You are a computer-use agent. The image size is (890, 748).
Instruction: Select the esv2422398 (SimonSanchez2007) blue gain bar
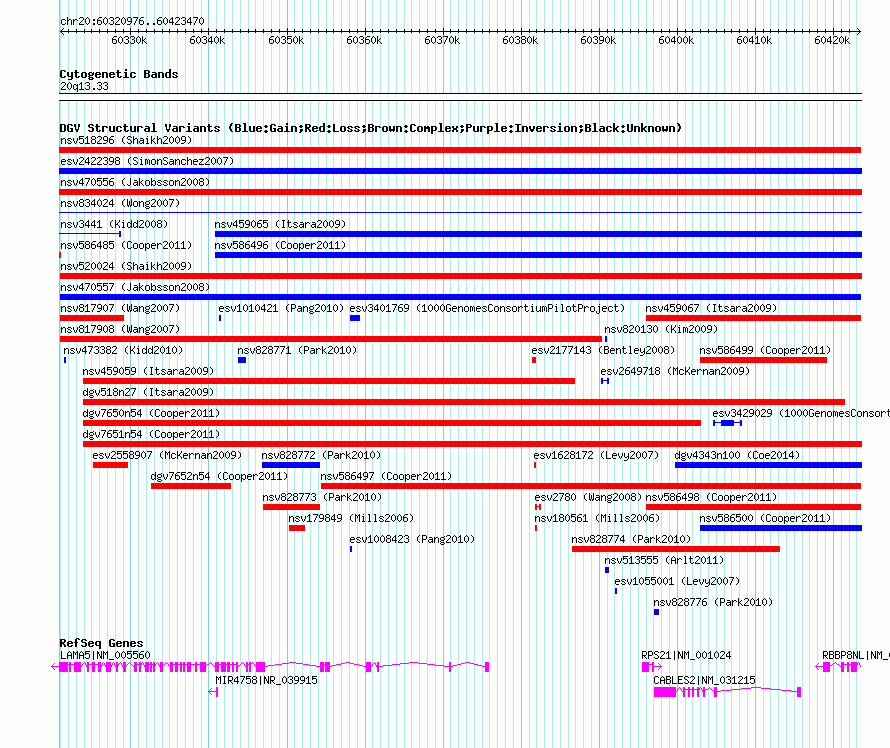click(460, 171)
